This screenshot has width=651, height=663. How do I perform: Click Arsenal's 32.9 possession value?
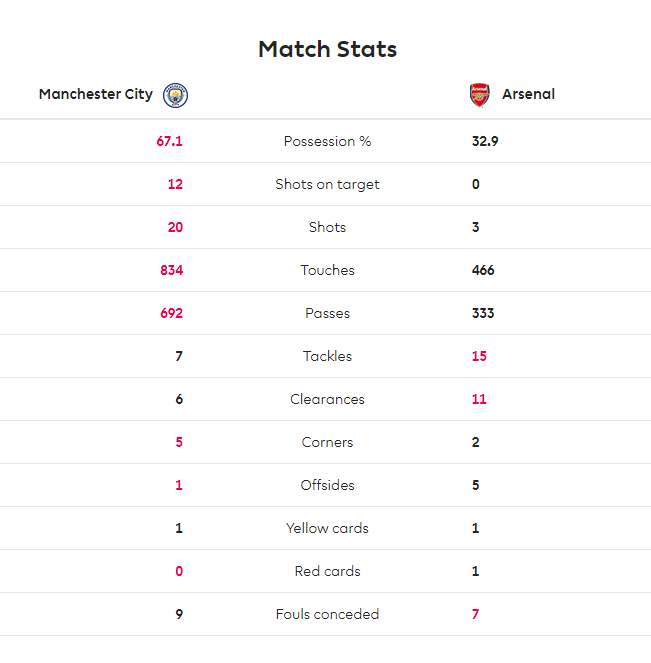(x=485, y=141)
